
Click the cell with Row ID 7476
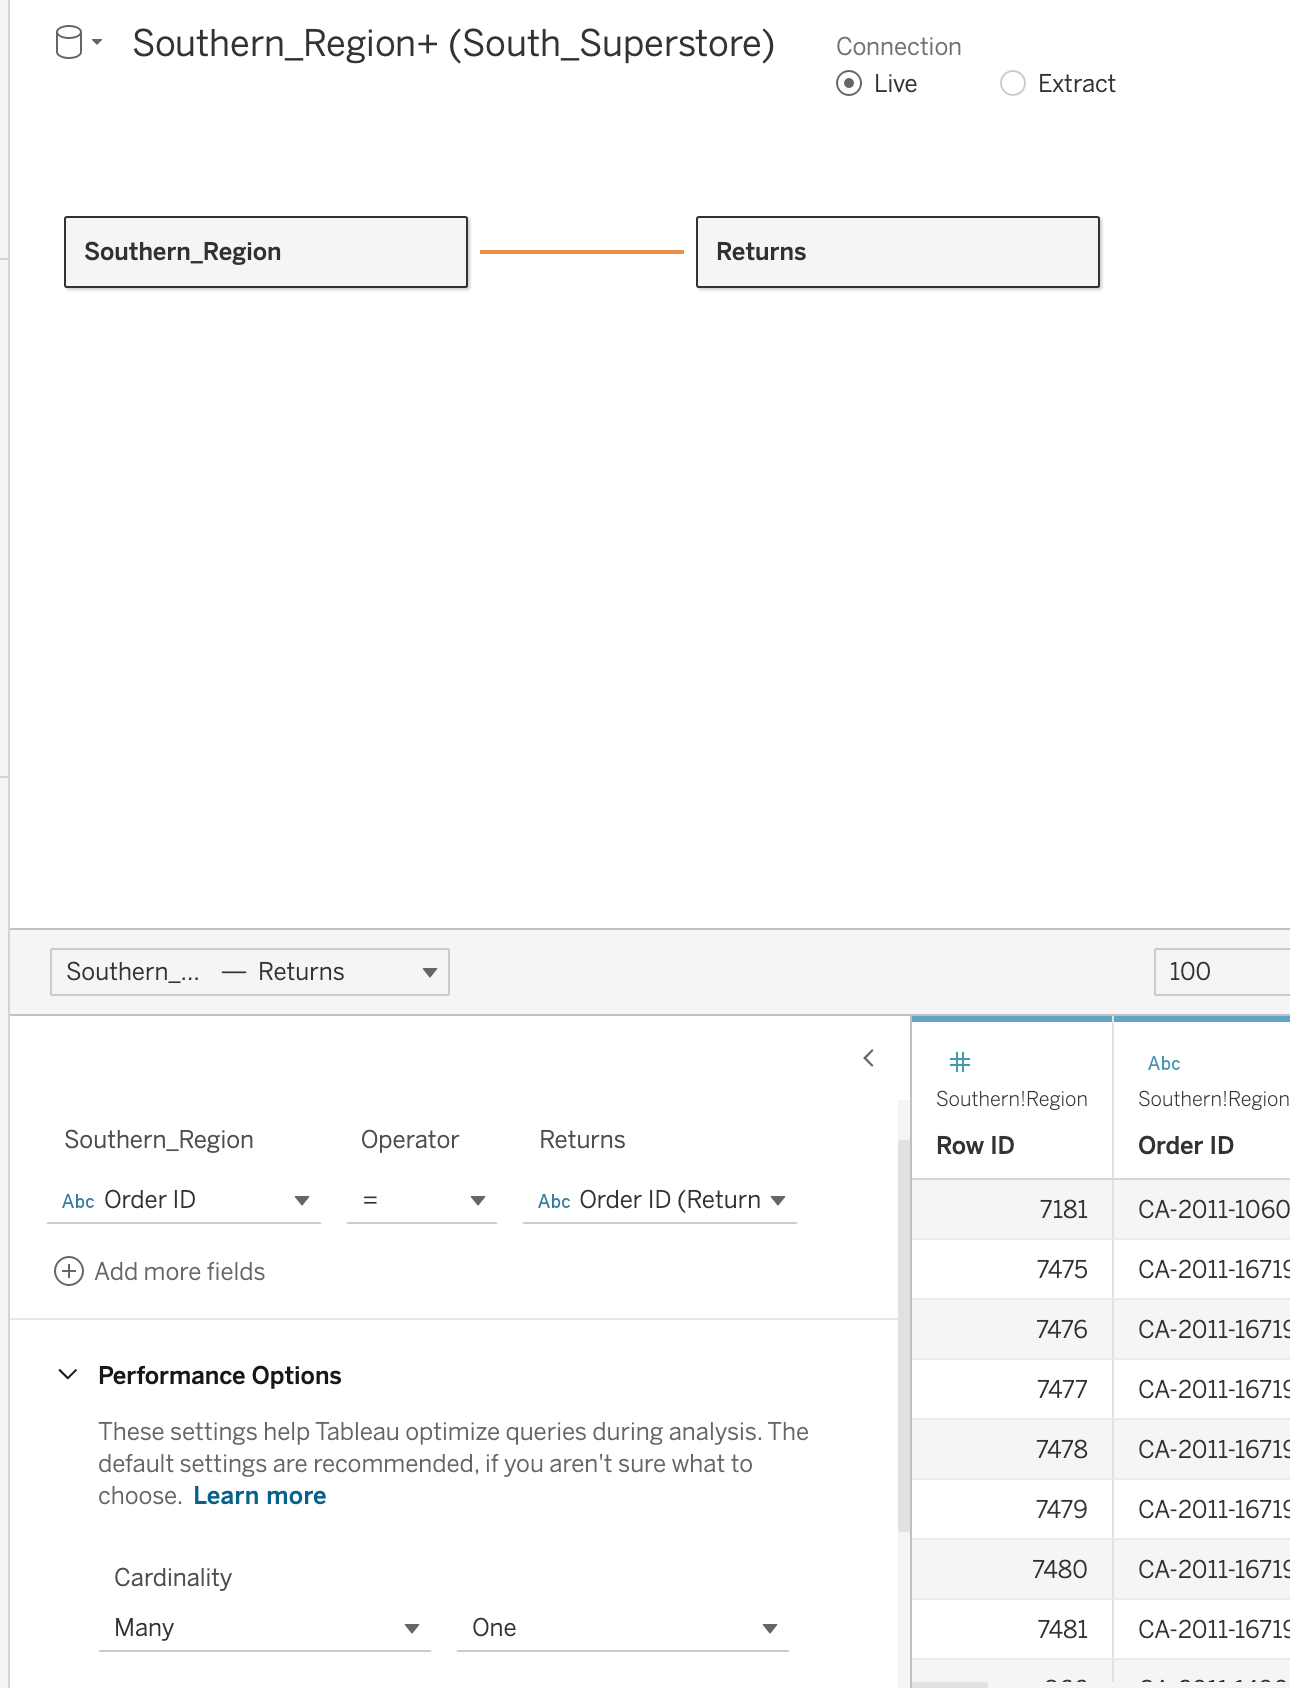(x=1012, y=1330)
